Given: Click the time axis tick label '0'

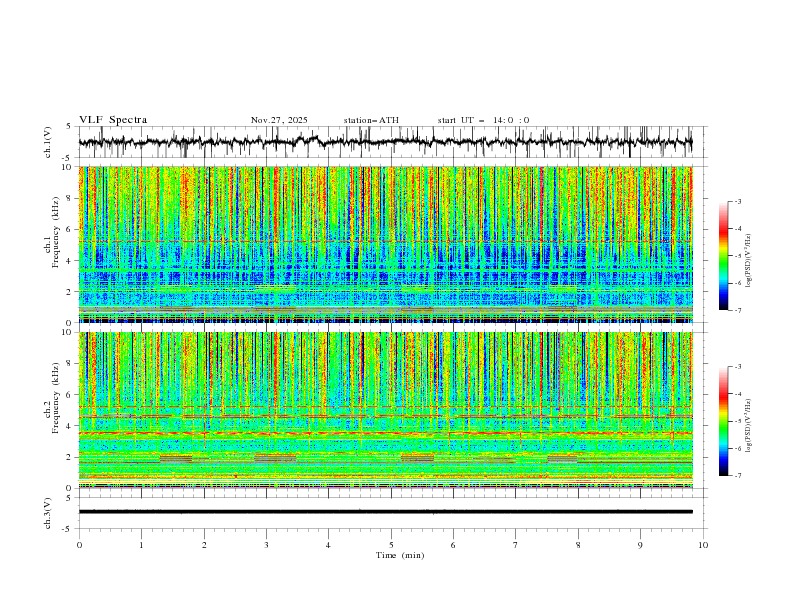Looking at the screenshot, I should coord(79,545).
